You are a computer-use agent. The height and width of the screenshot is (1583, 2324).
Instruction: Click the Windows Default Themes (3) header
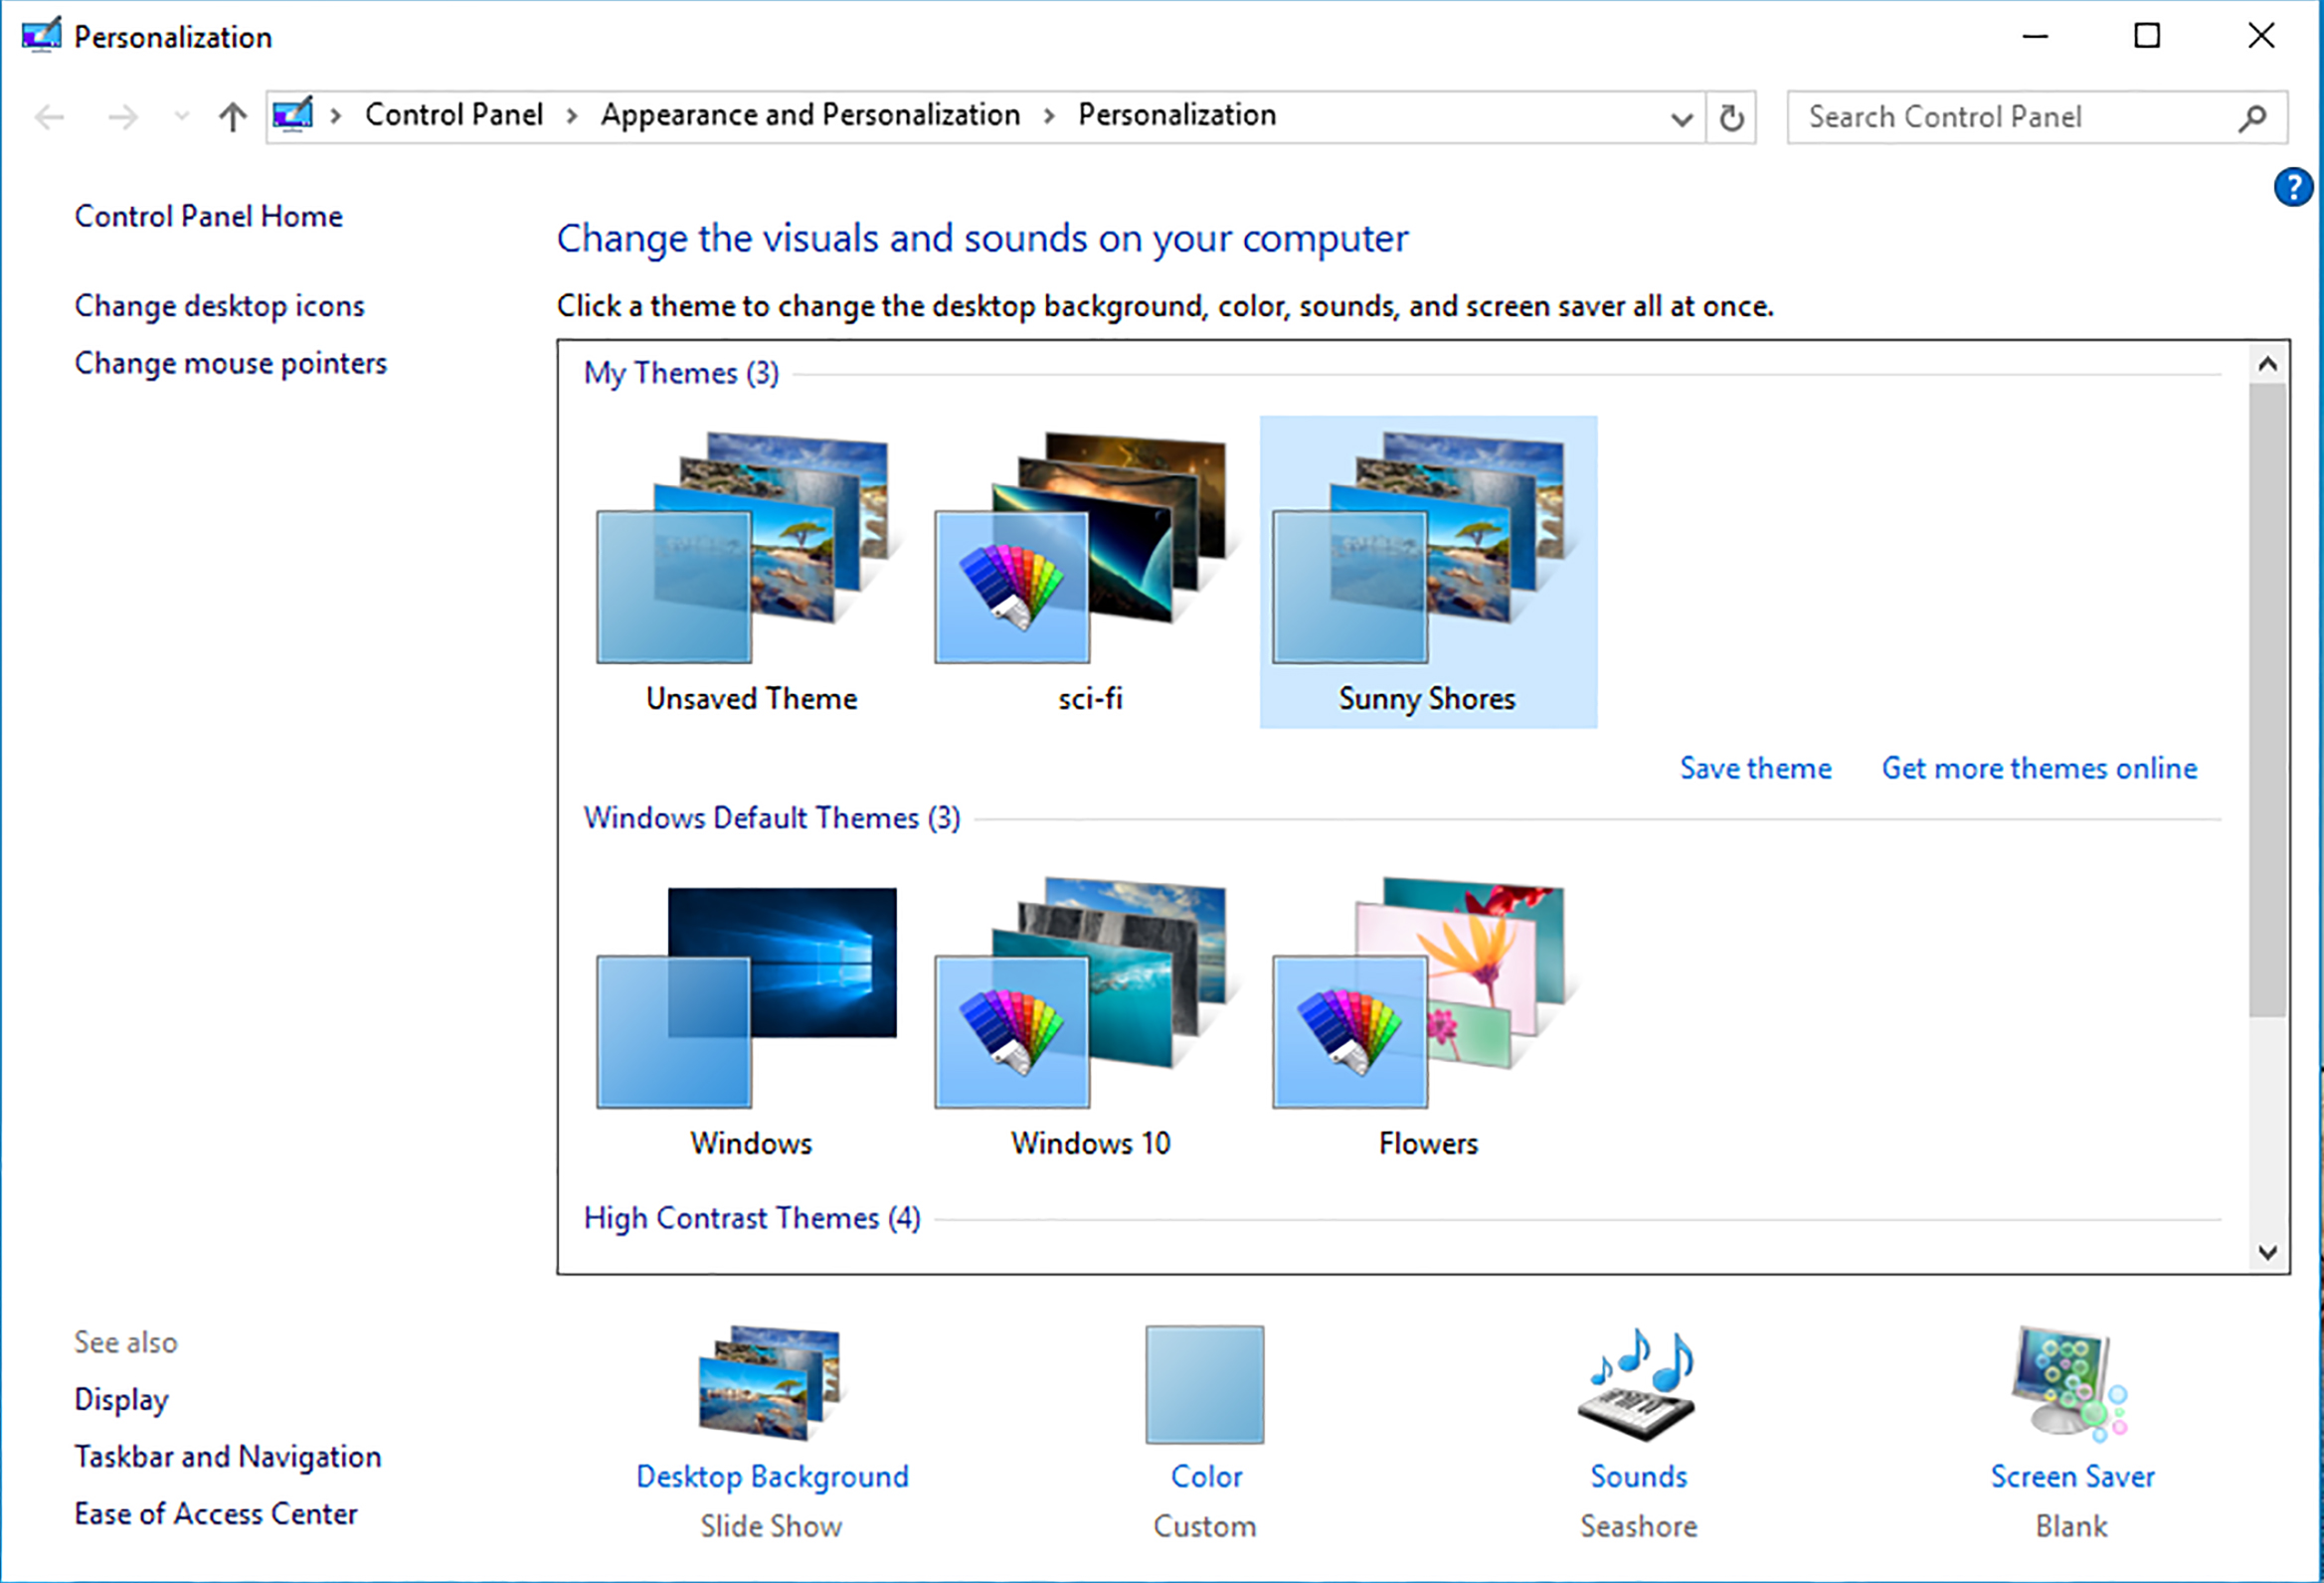click(772, 818)
